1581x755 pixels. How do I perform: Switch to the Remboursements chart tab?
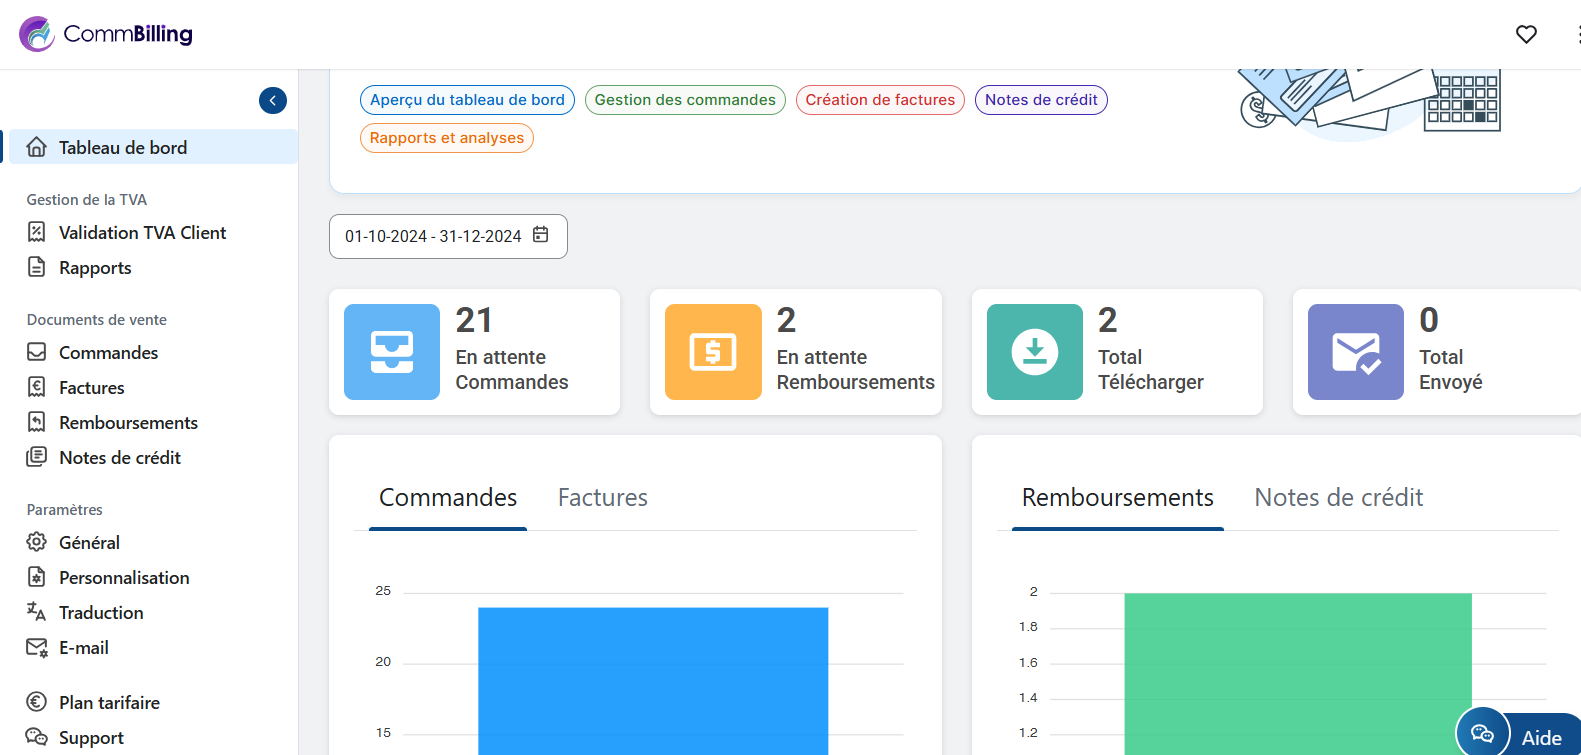click(1118, 497)
